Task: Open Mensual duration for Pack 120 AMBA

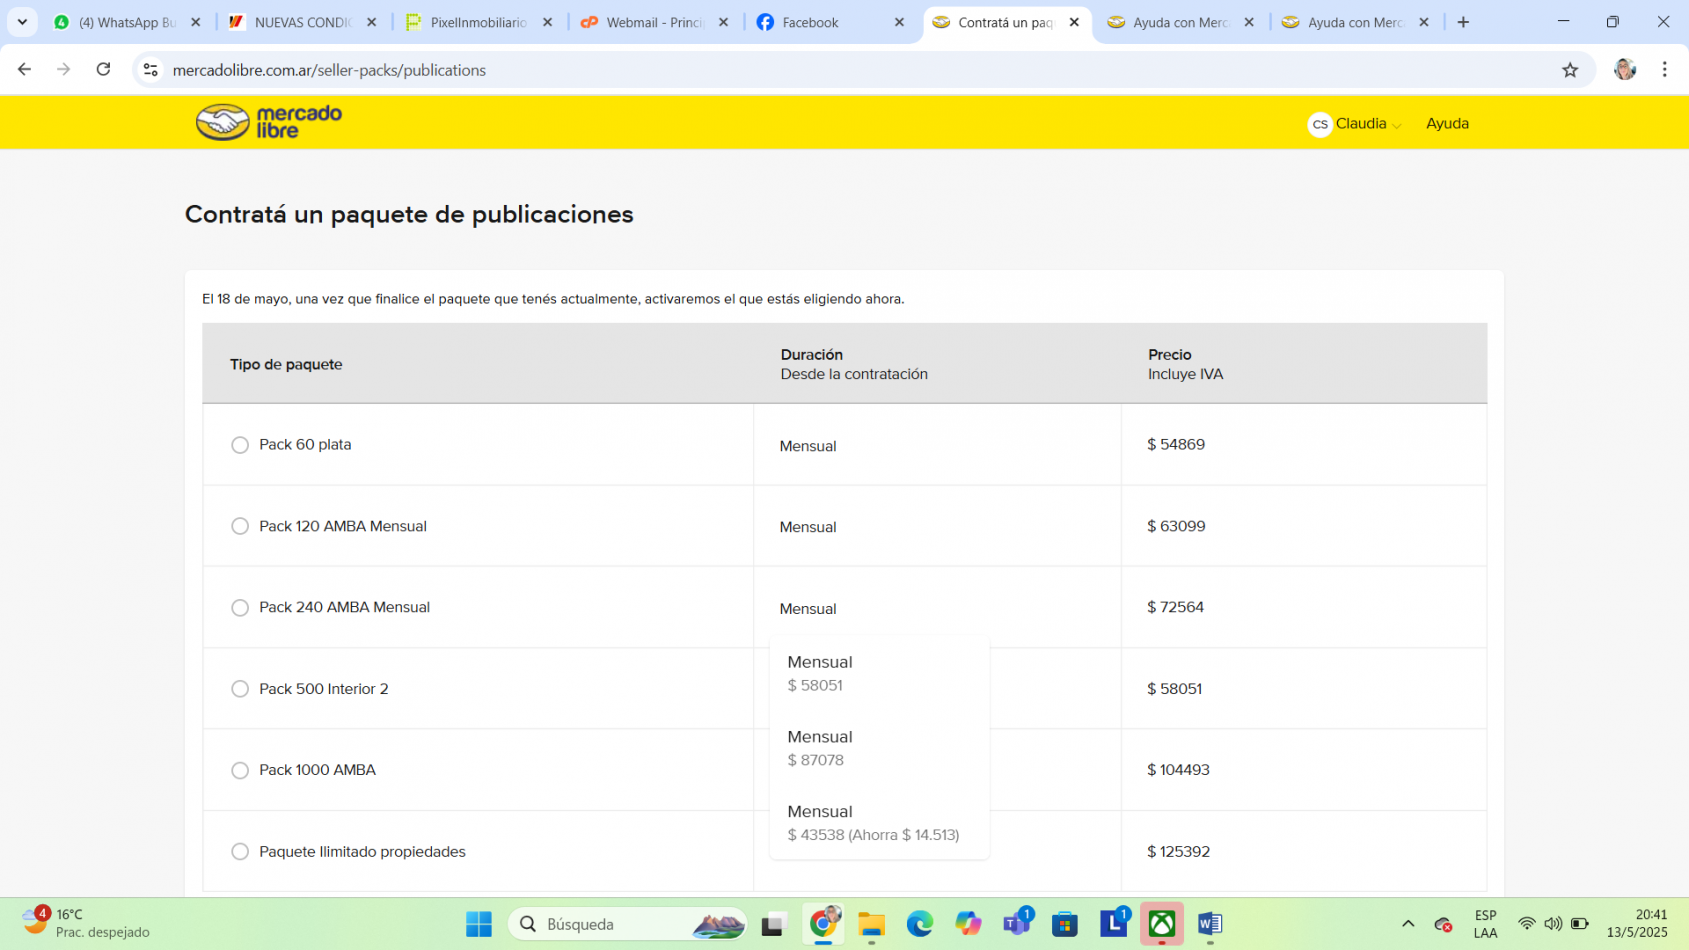Action: (808, 527)
